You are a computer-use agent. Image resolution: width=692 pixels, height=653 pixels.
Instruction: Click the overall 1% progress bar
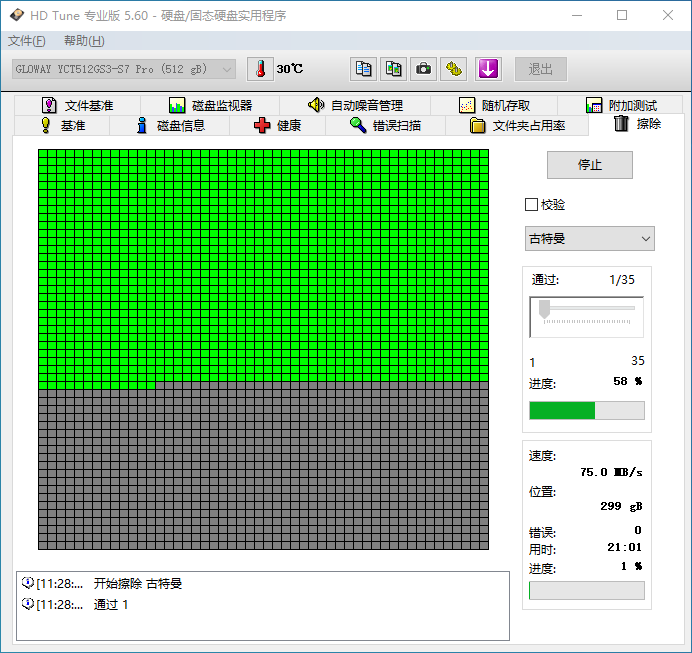click(587, 590)
